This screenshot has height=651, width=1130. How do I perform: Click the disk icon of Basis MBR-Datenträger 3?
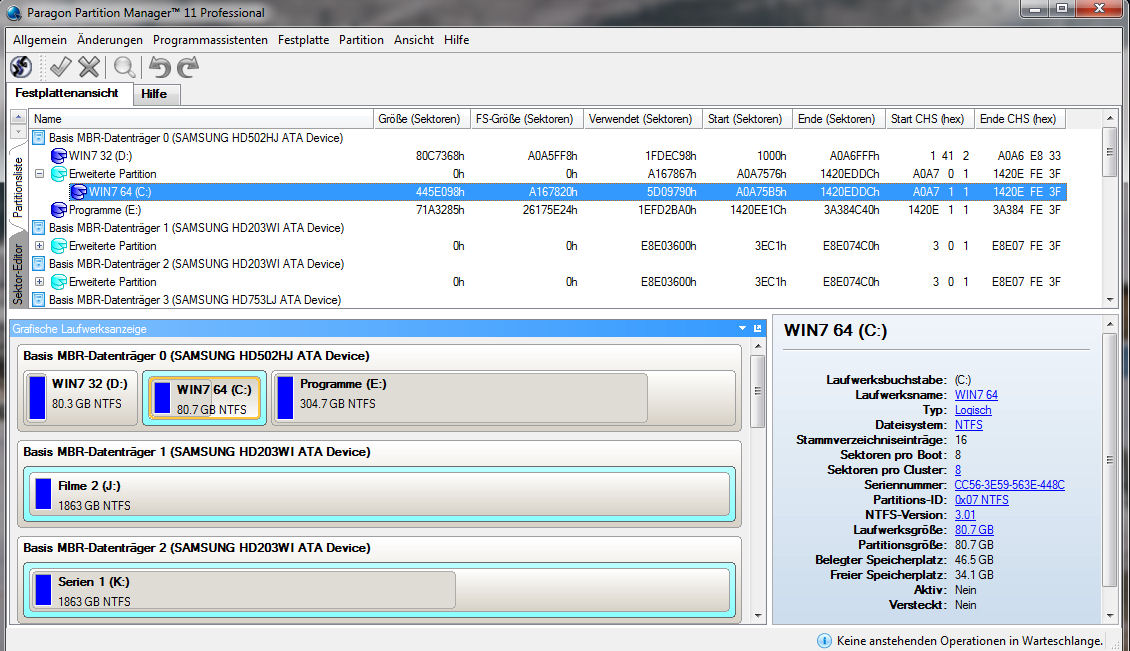[x=39, y=300]
